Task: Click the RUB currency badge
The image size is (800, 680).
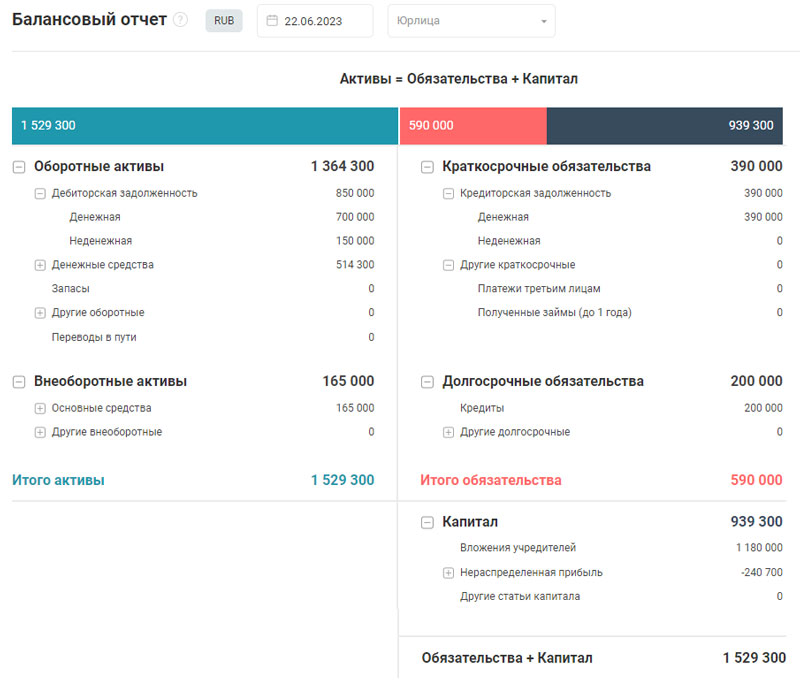Action: 223,20
